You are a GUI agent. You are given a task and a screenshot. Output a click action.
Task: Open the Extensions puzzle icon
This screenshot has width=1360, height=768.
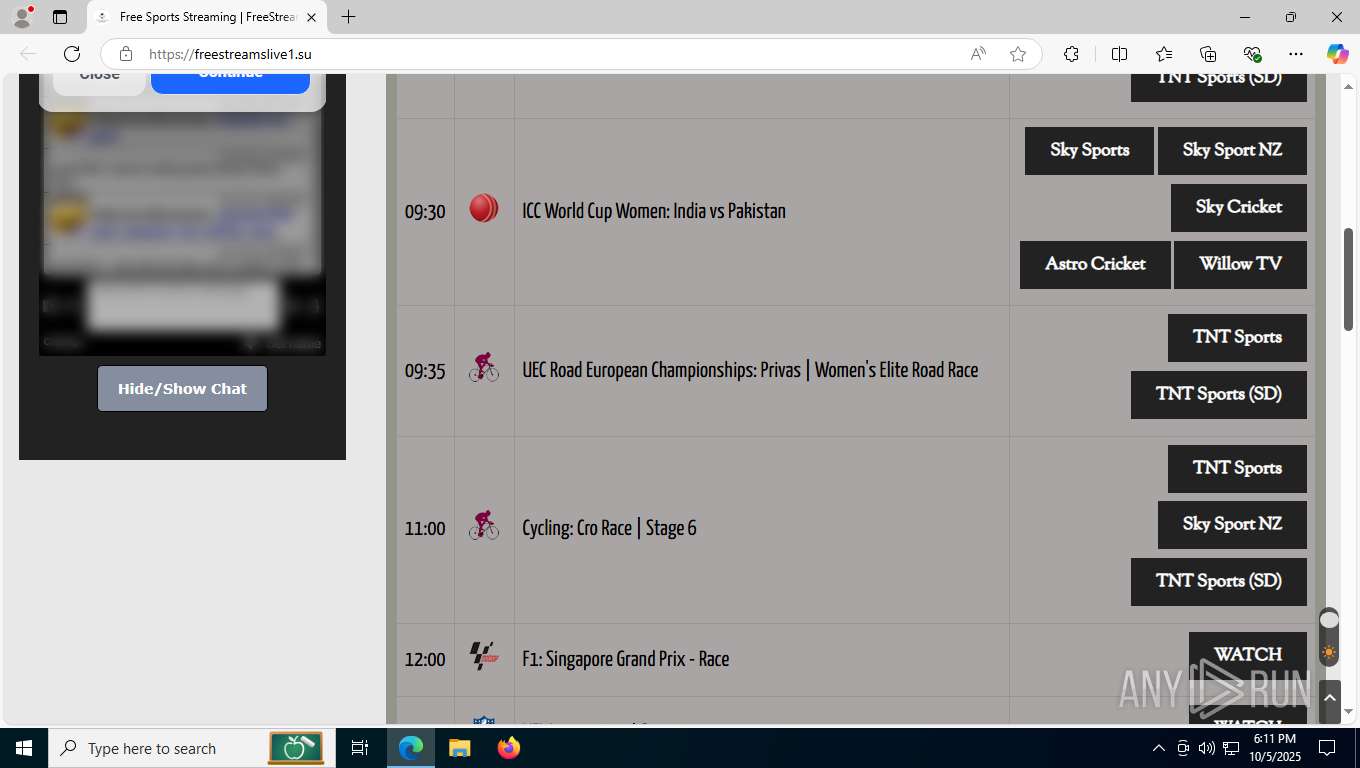(1071, 54)
